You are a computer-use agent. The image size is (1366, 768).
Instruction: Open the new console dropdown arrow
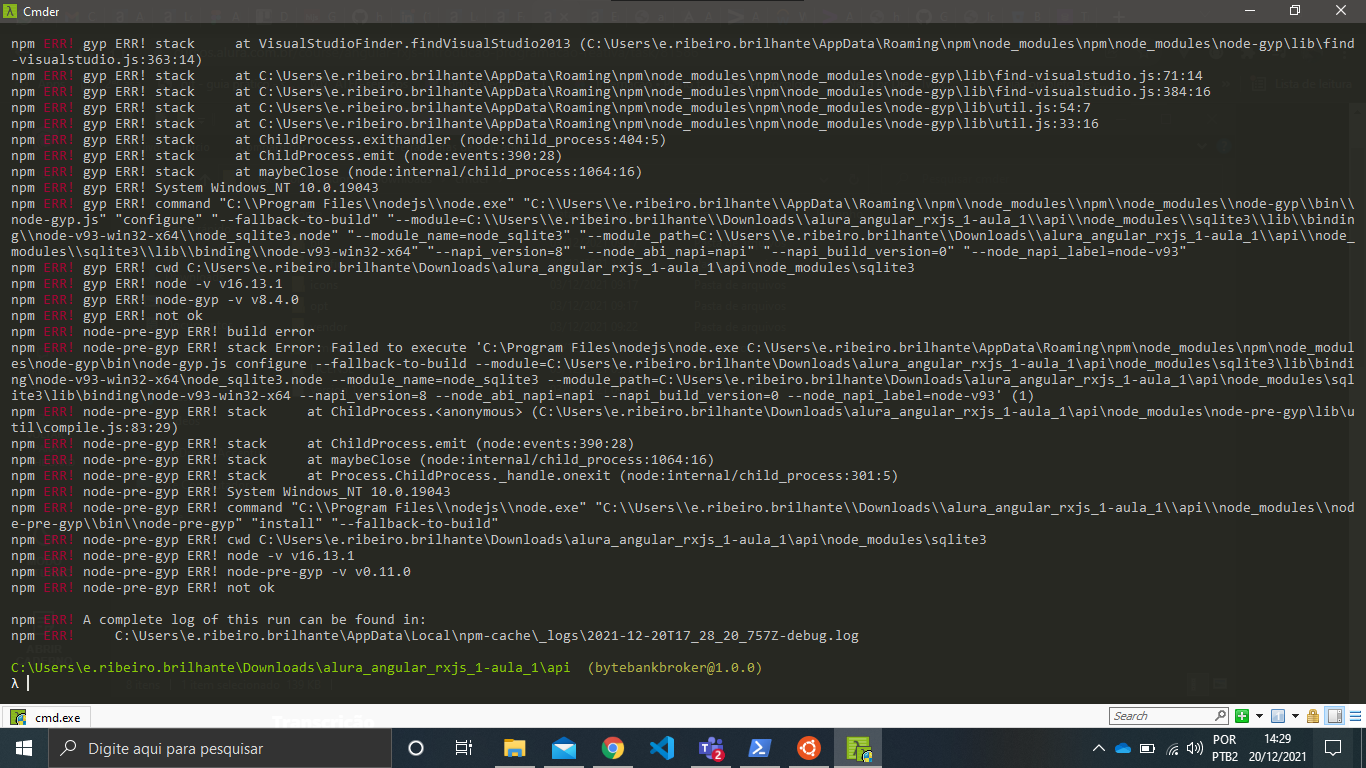click(1259, 716)
